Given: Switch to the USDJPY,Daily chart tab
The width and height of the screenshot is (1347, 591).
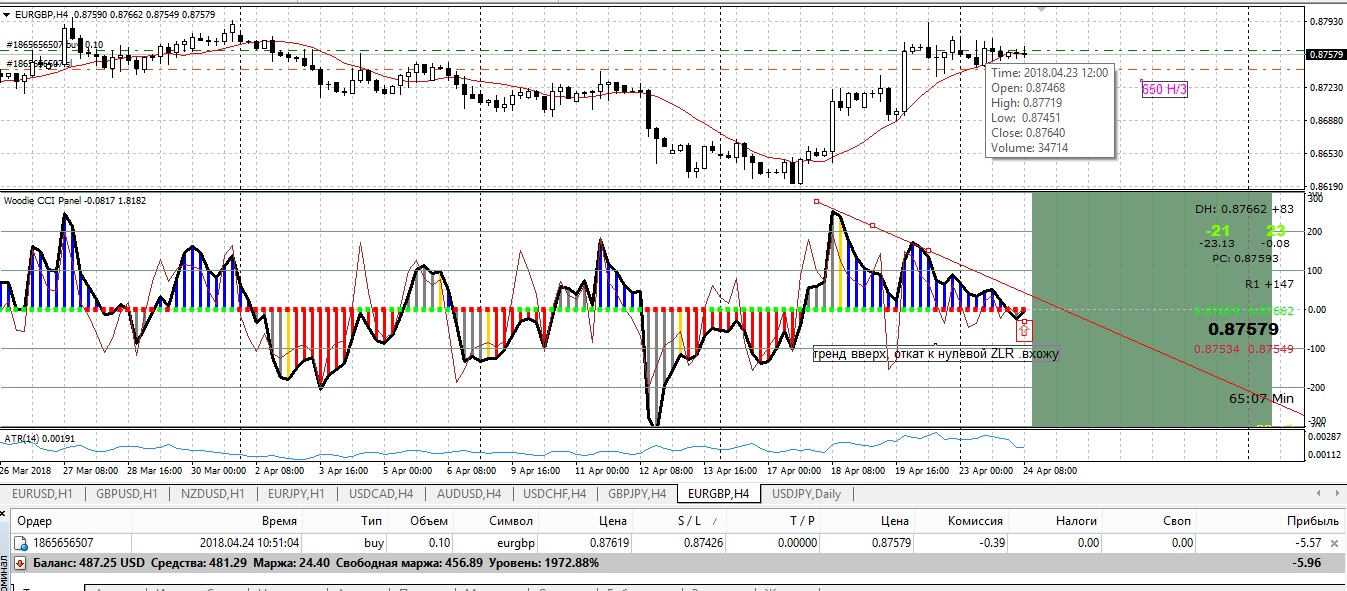Looking at the screenshot, I should [806, 493].
